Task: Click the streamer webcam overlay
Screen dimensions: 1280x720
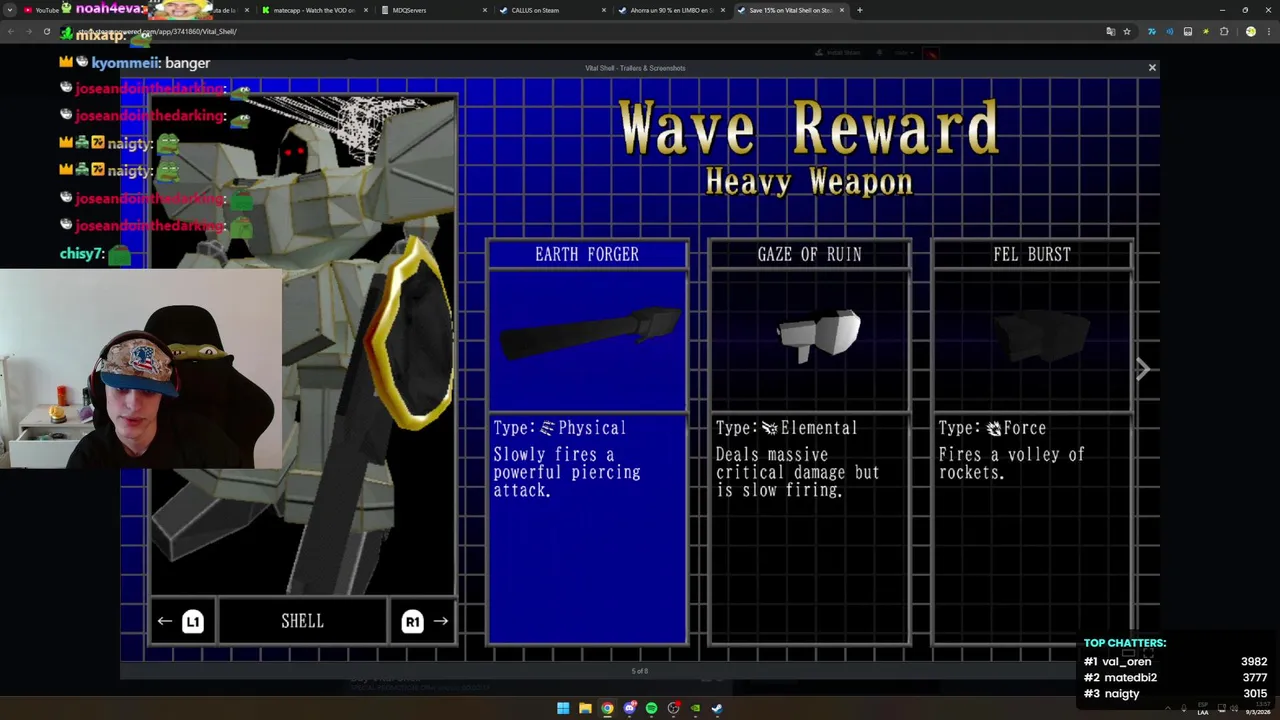Action: pos(141,368)
